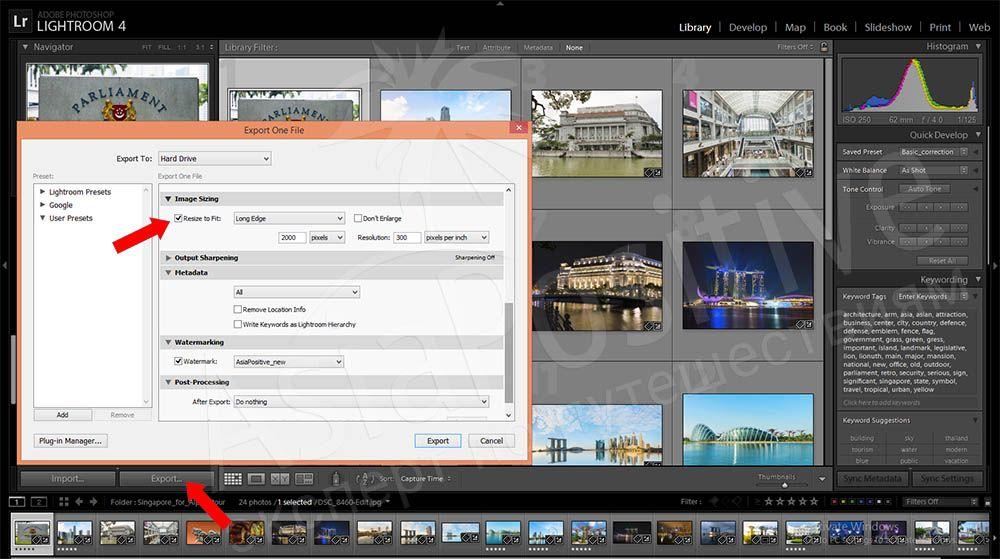Screen dimensions: 1000x559
Task: Open the Capture Time sort dropdown
Action: 425,479
